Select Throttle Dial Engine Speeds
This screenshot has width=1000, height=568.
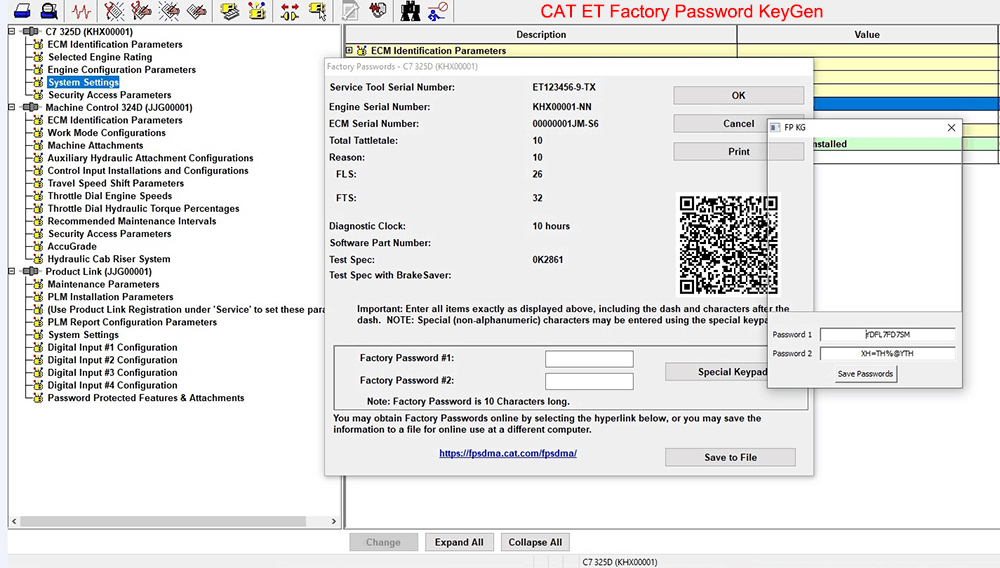110,196
